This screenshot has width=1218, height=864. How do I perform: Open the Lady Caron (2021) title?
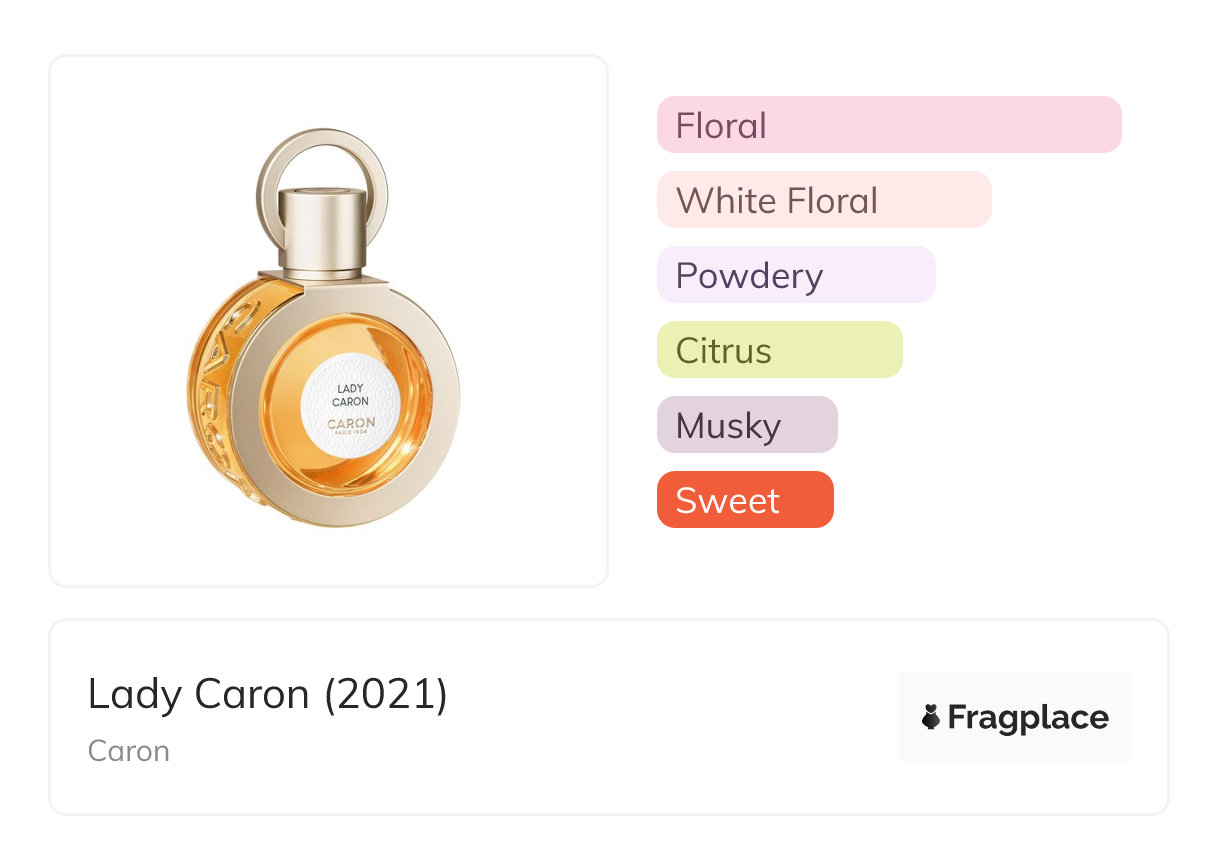(267, 694)
